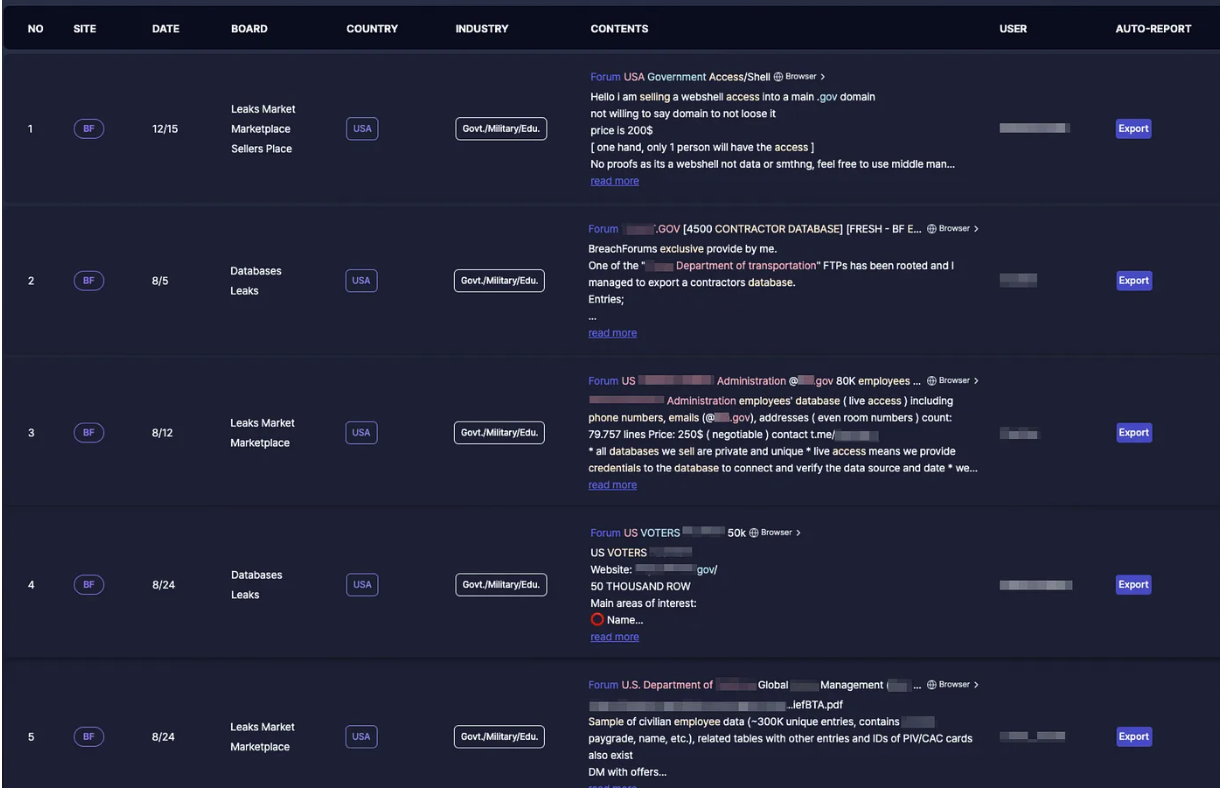Select the USA country tag in row 2

click(x=361, y=281)
